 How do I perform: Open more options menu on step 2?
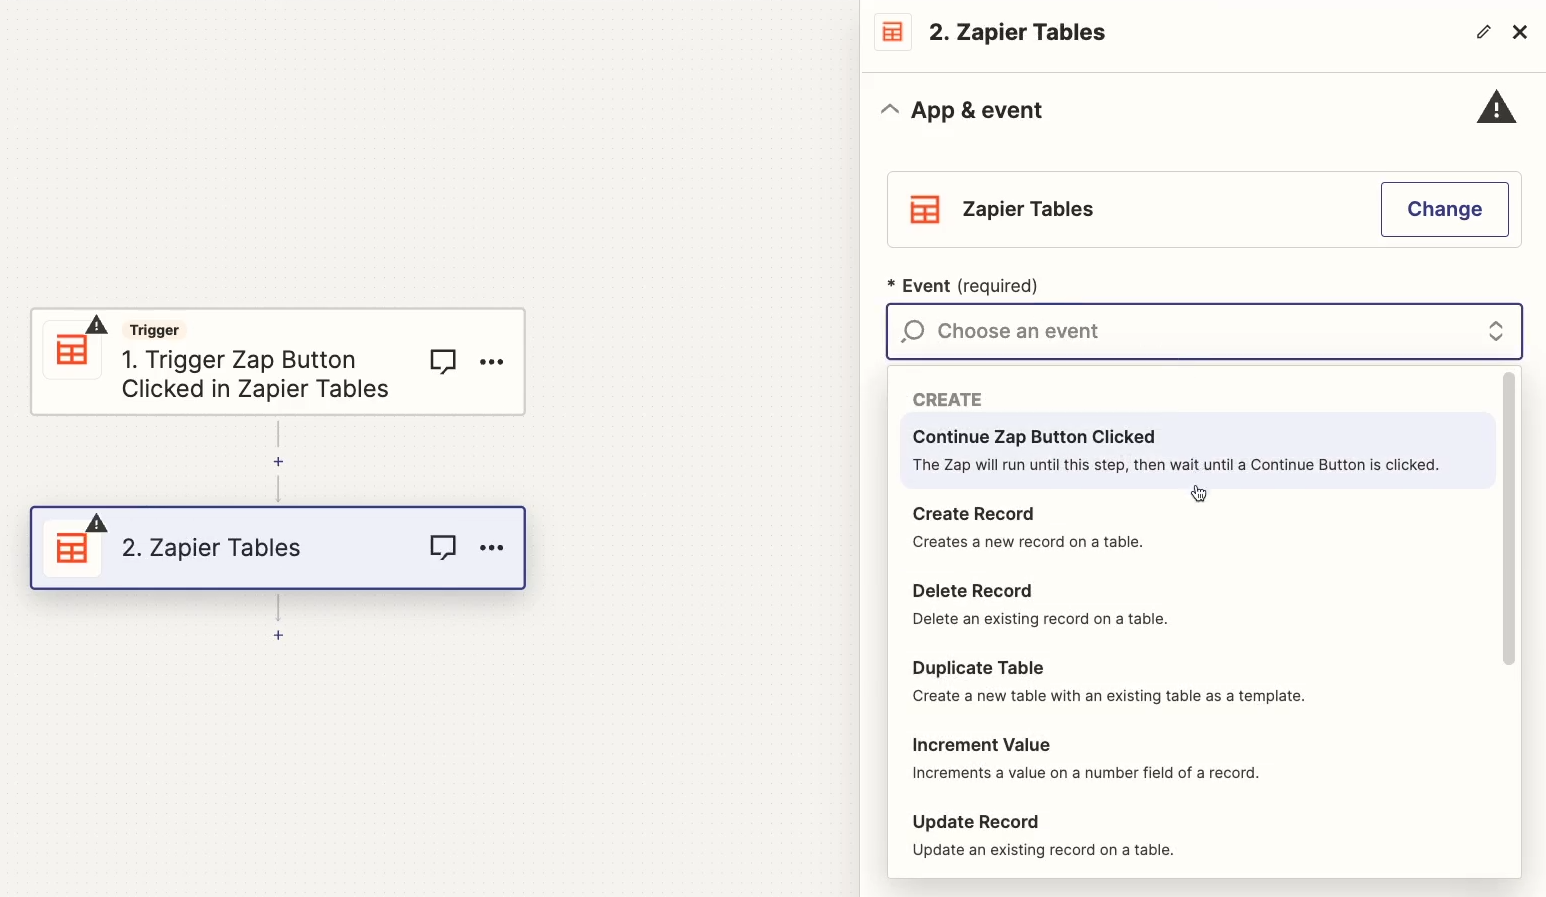tap(492, 548)
